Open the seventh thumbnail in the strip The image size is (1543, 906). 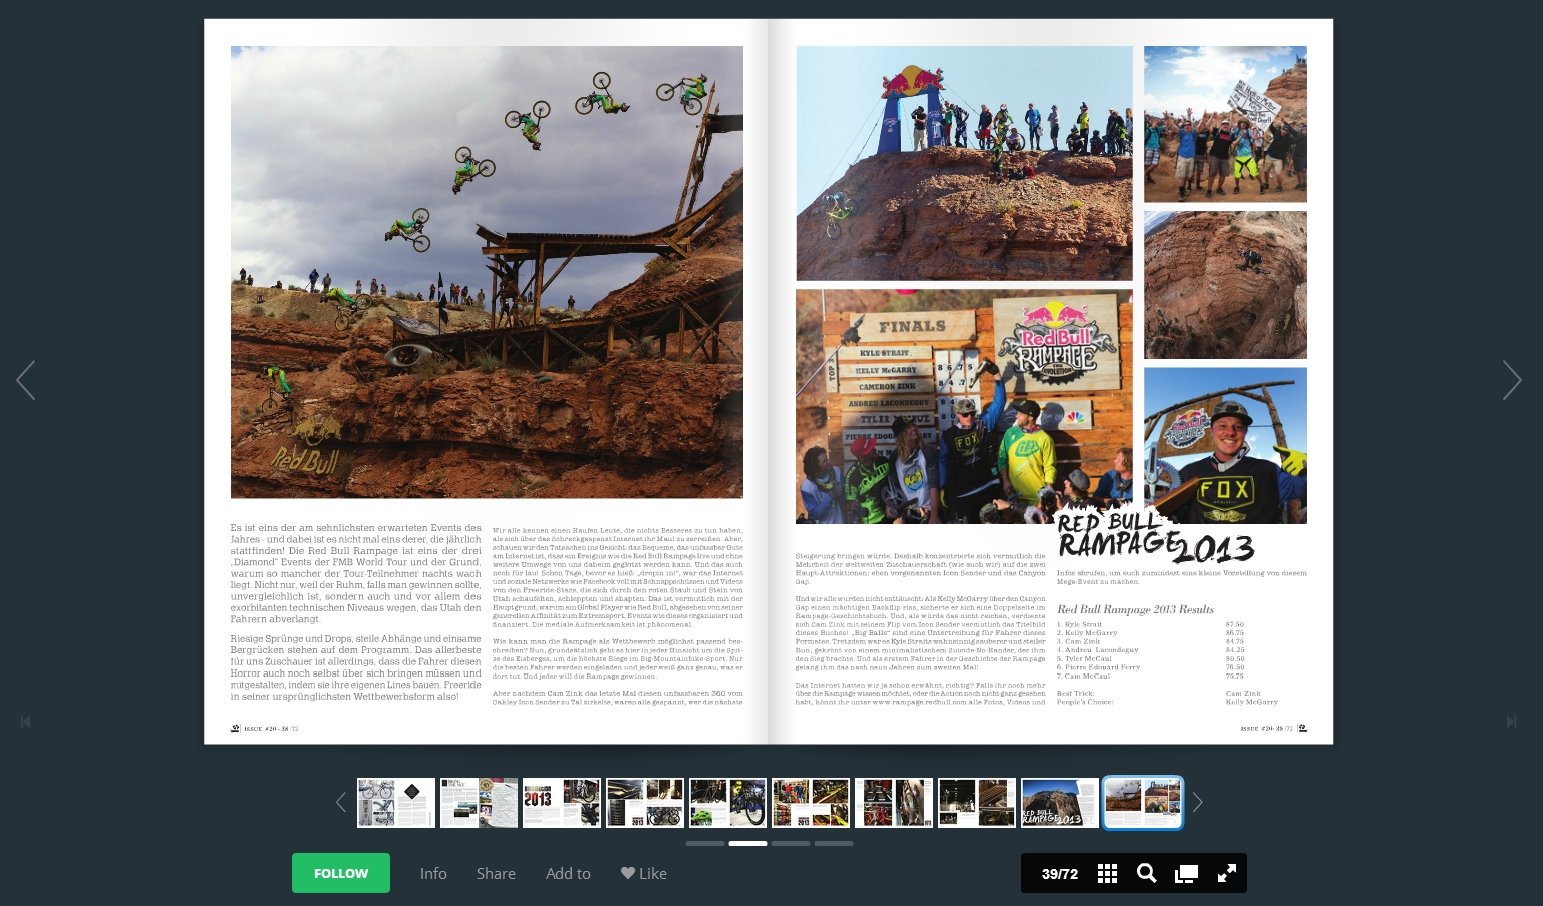pyautogui.click(x=894, y=802)
